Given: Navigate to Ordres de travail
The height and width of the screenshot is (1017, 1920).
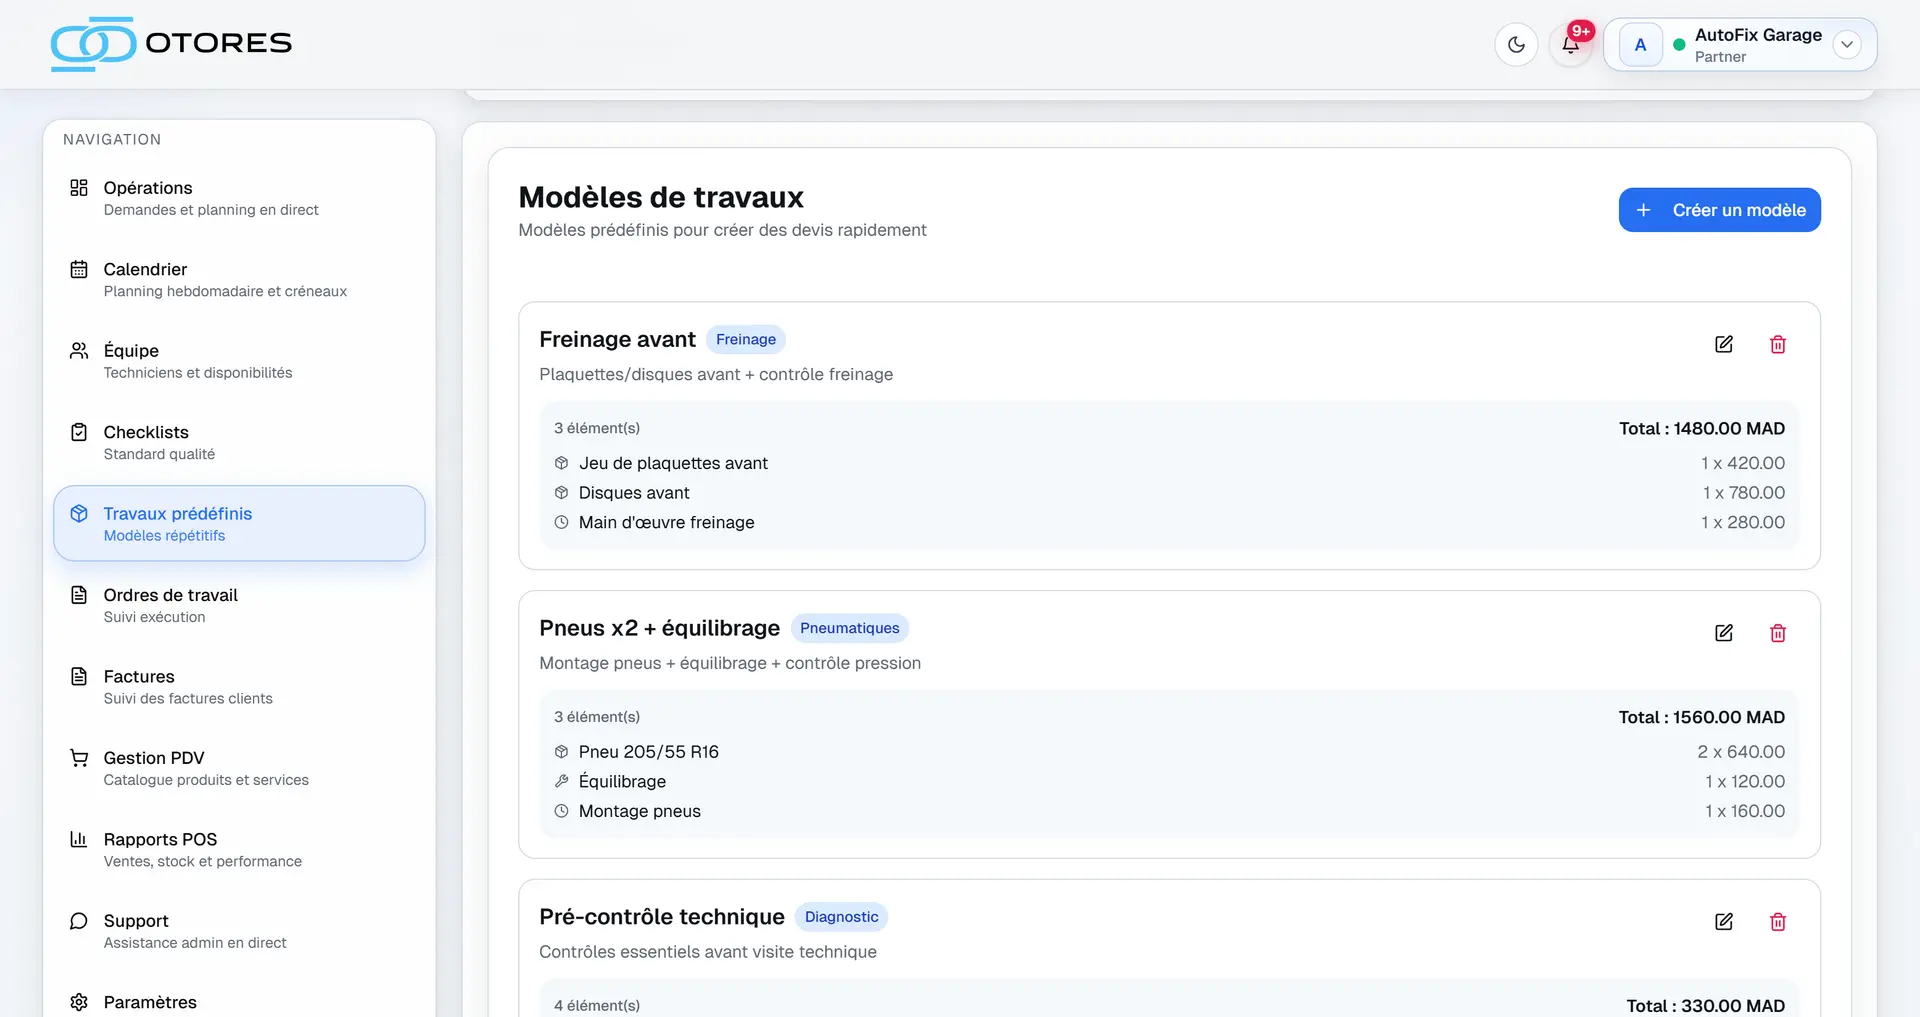Looking at the screenshot, I should click(x=171, y=594).
